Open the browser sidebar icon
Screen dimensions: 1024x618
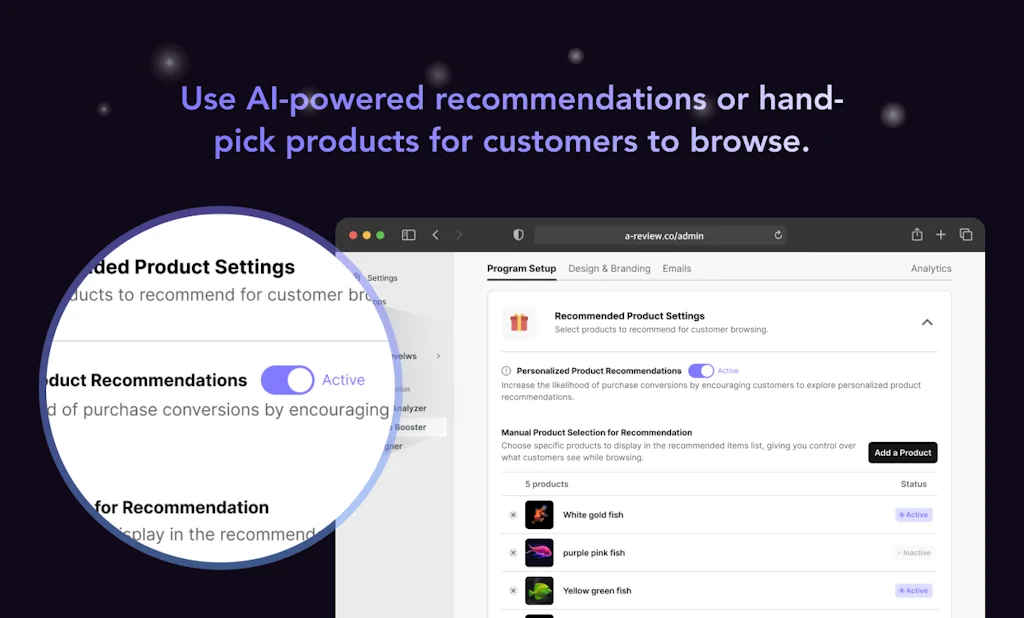click(x=408, y=234)
